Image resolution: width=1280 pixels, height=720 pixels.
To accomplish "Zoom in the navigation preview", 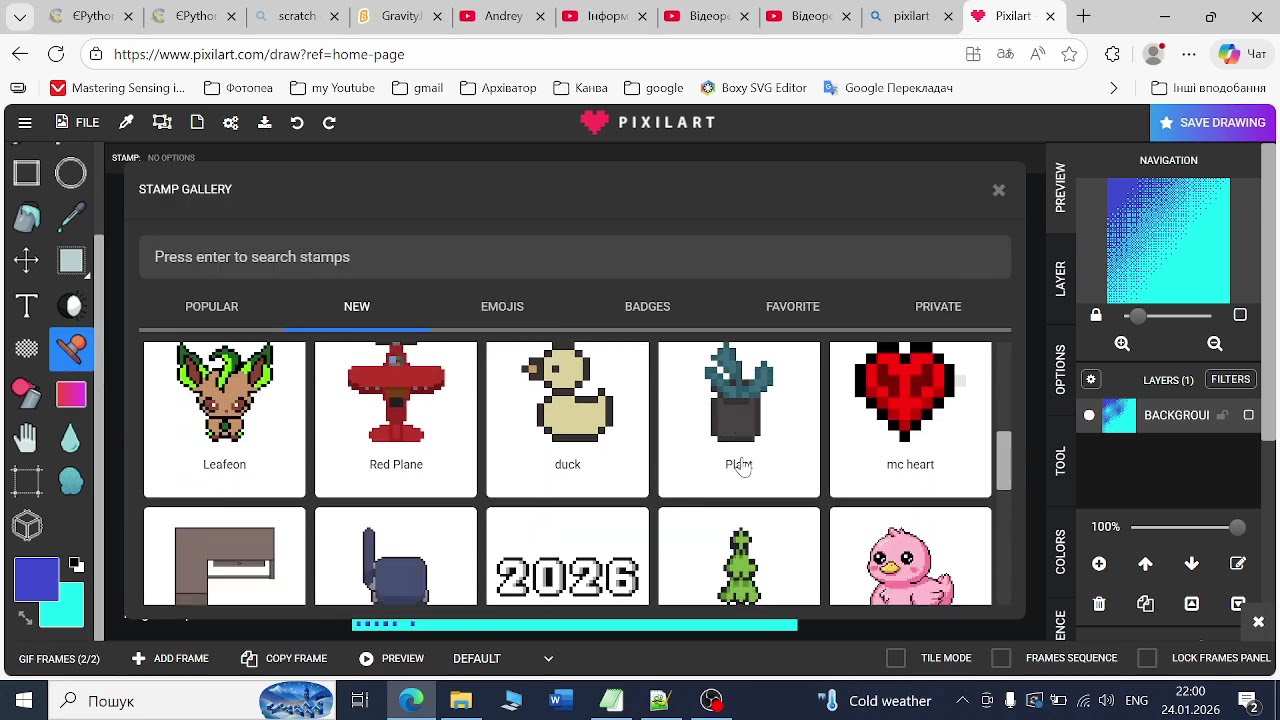I will pyautogui.click(x=1122, y=344).
